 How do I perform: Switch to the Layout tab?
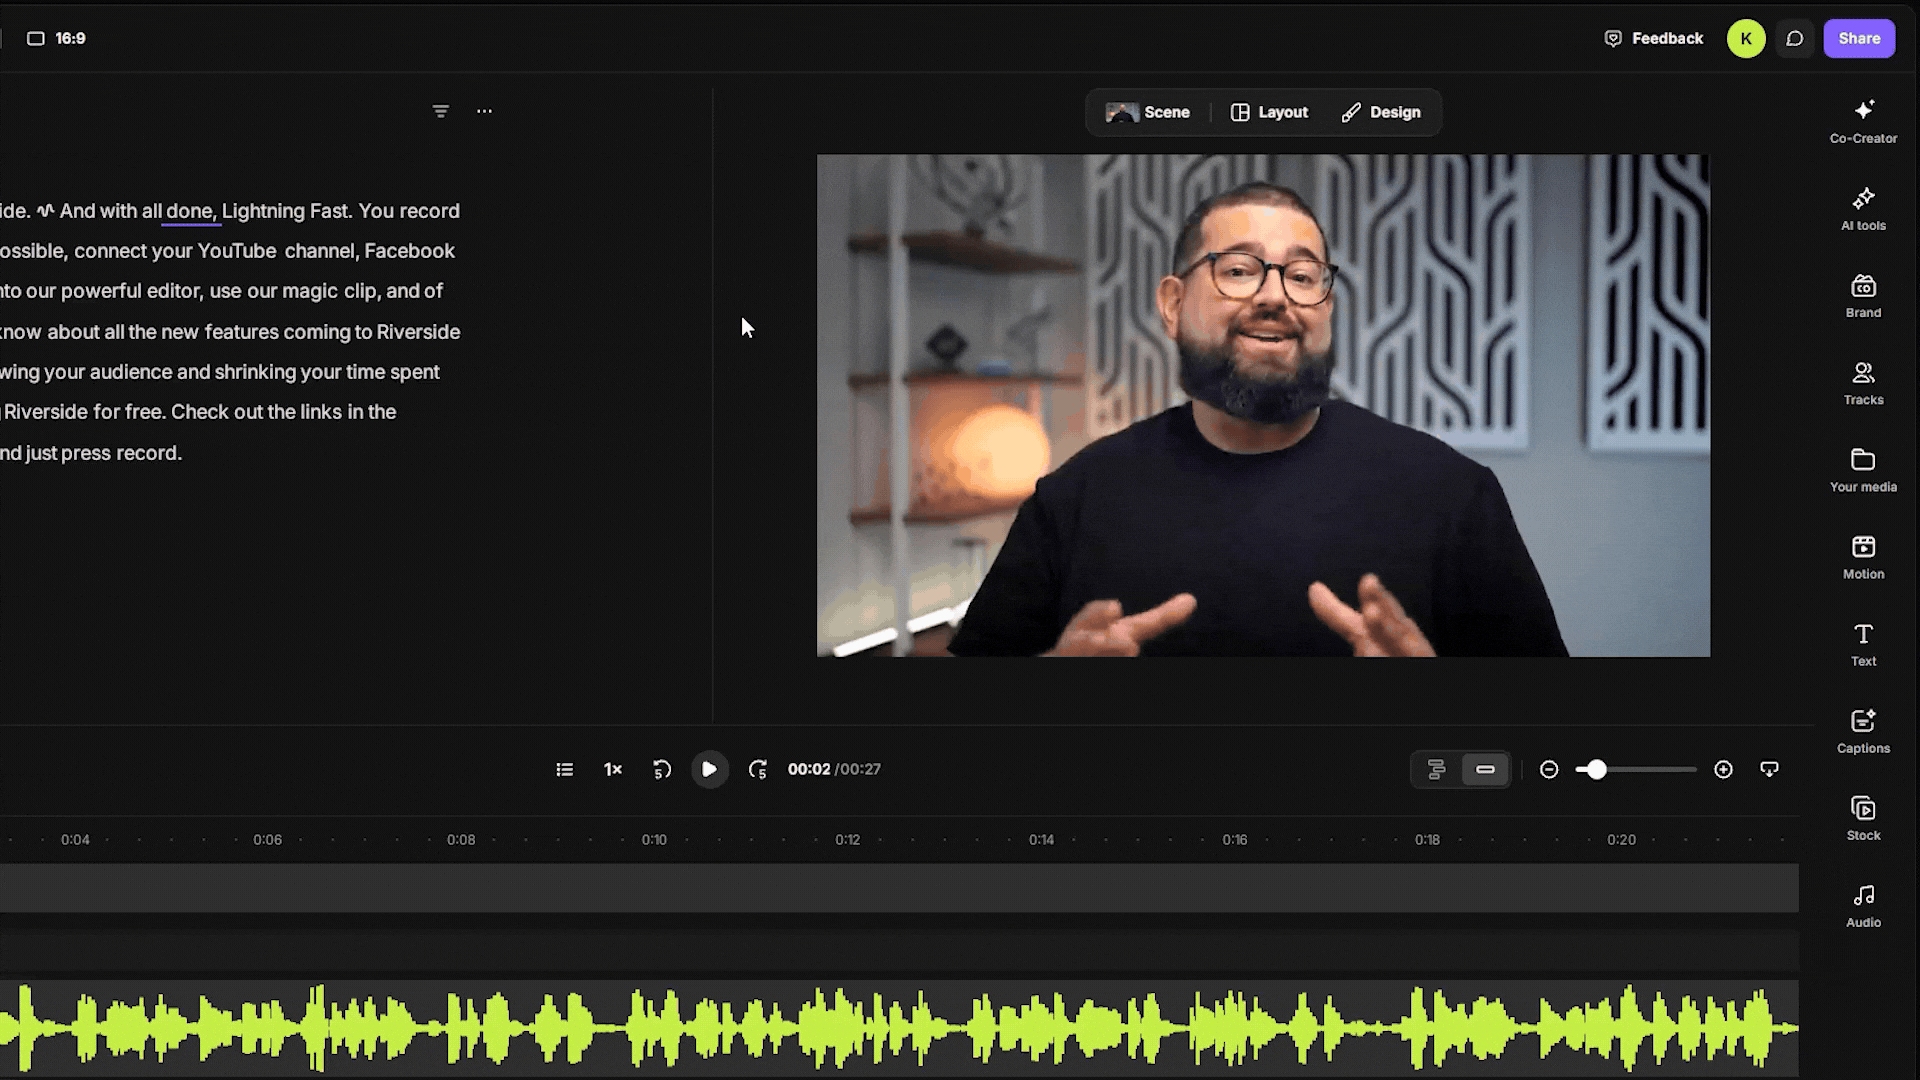[x=1269, y=112]
